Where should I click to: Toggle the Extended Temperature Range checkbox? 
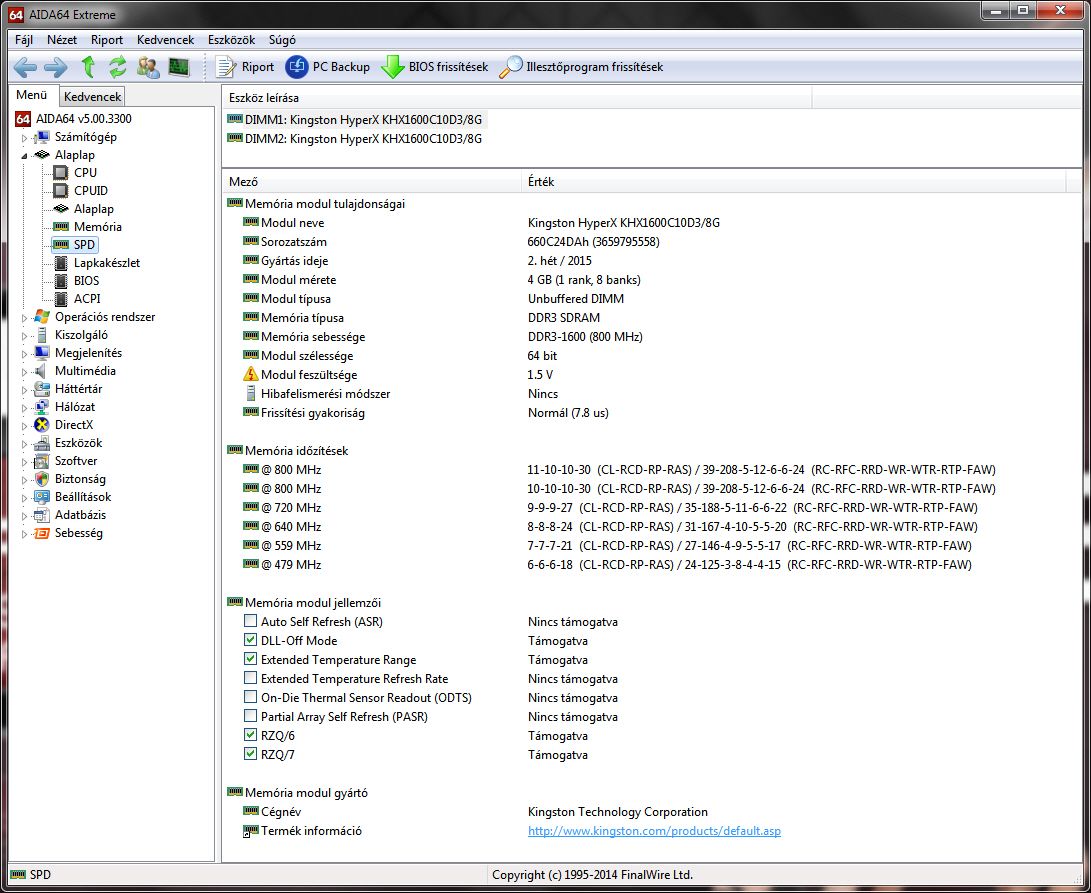click(250, 658)
